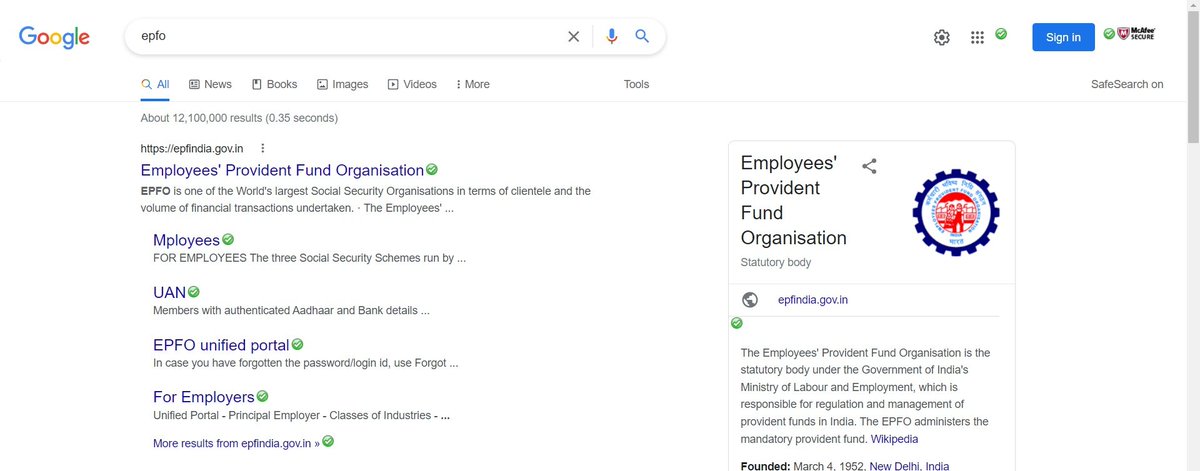Switch to the News tab

click(x=210, y=84)
